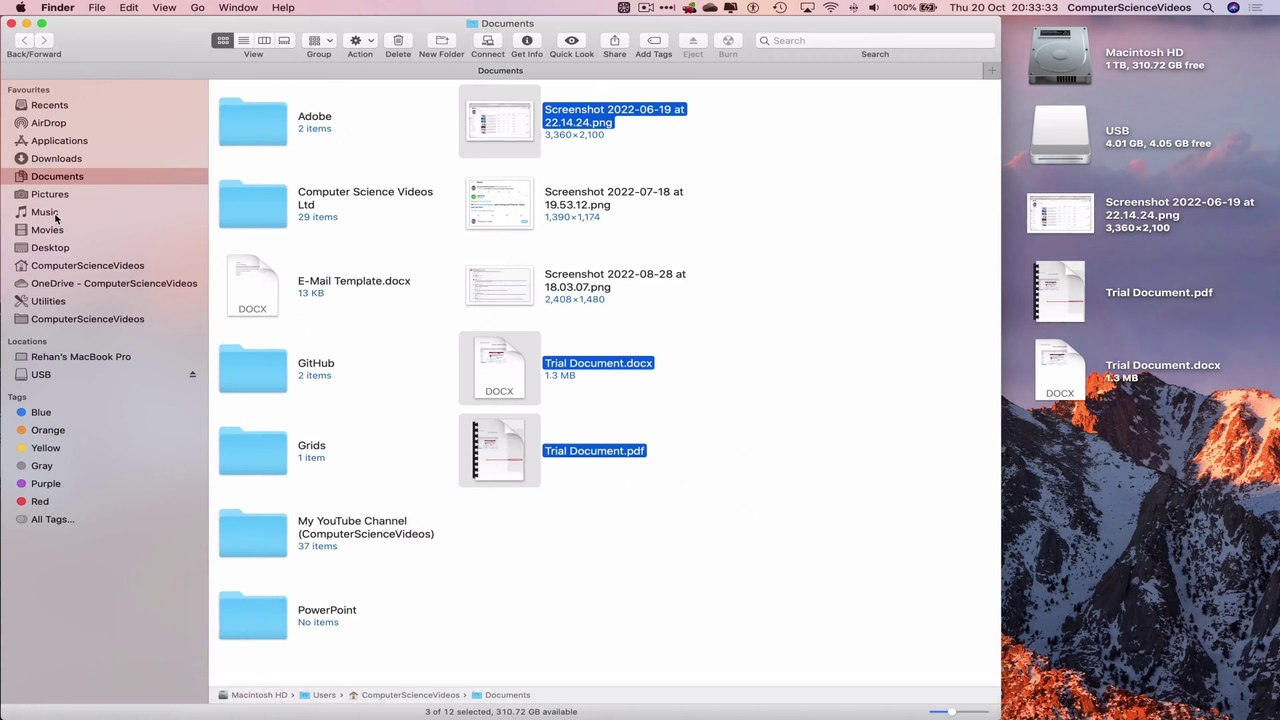Filter by the Blue tag
Viewport: 1280px width, 720px height.
(x=40, y=413)
